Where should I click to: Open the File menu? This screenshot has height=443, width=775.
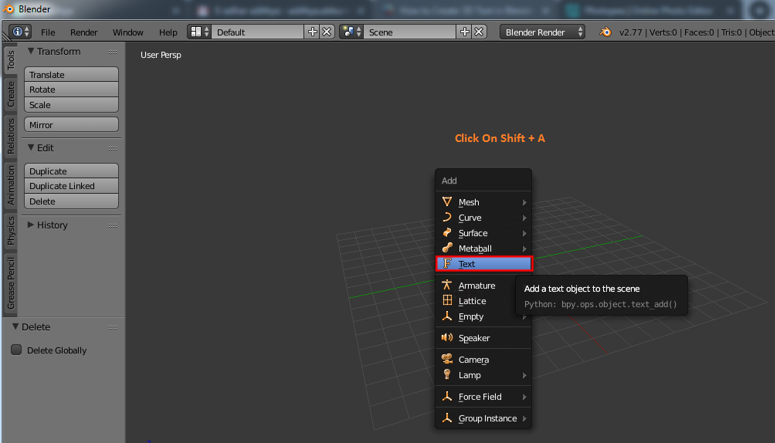48,32
